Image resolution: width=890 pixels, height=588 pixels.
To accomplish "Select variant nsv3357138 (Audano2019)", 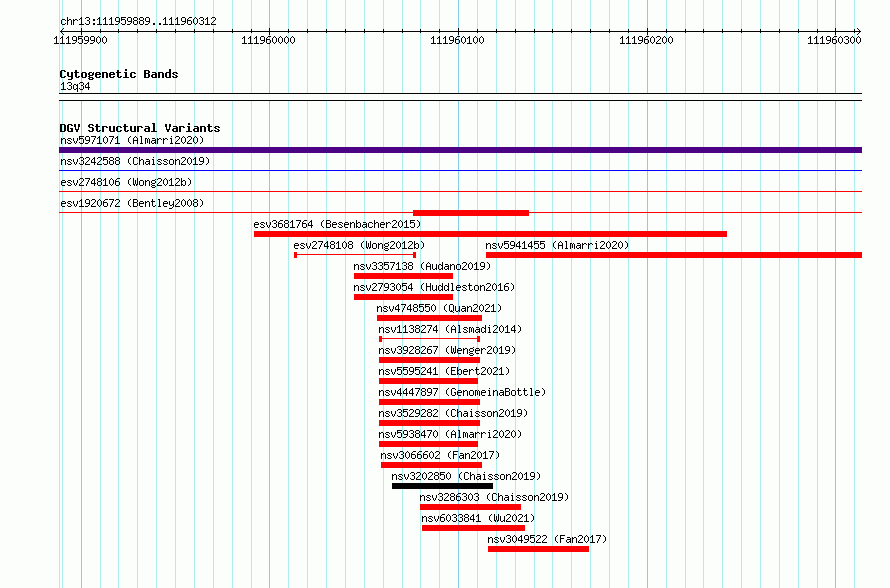I will (422, 266).
